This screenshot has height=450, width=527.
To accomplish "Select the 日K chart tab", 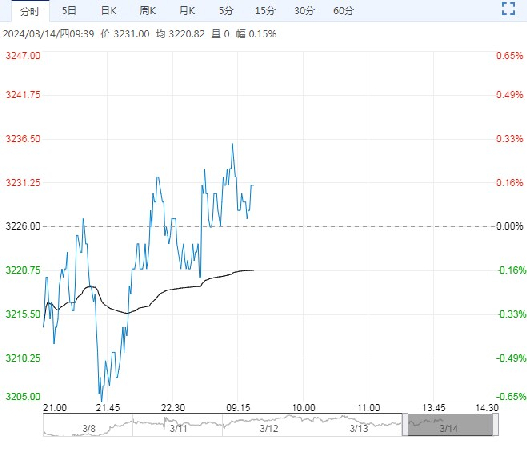I will (108, 11).
